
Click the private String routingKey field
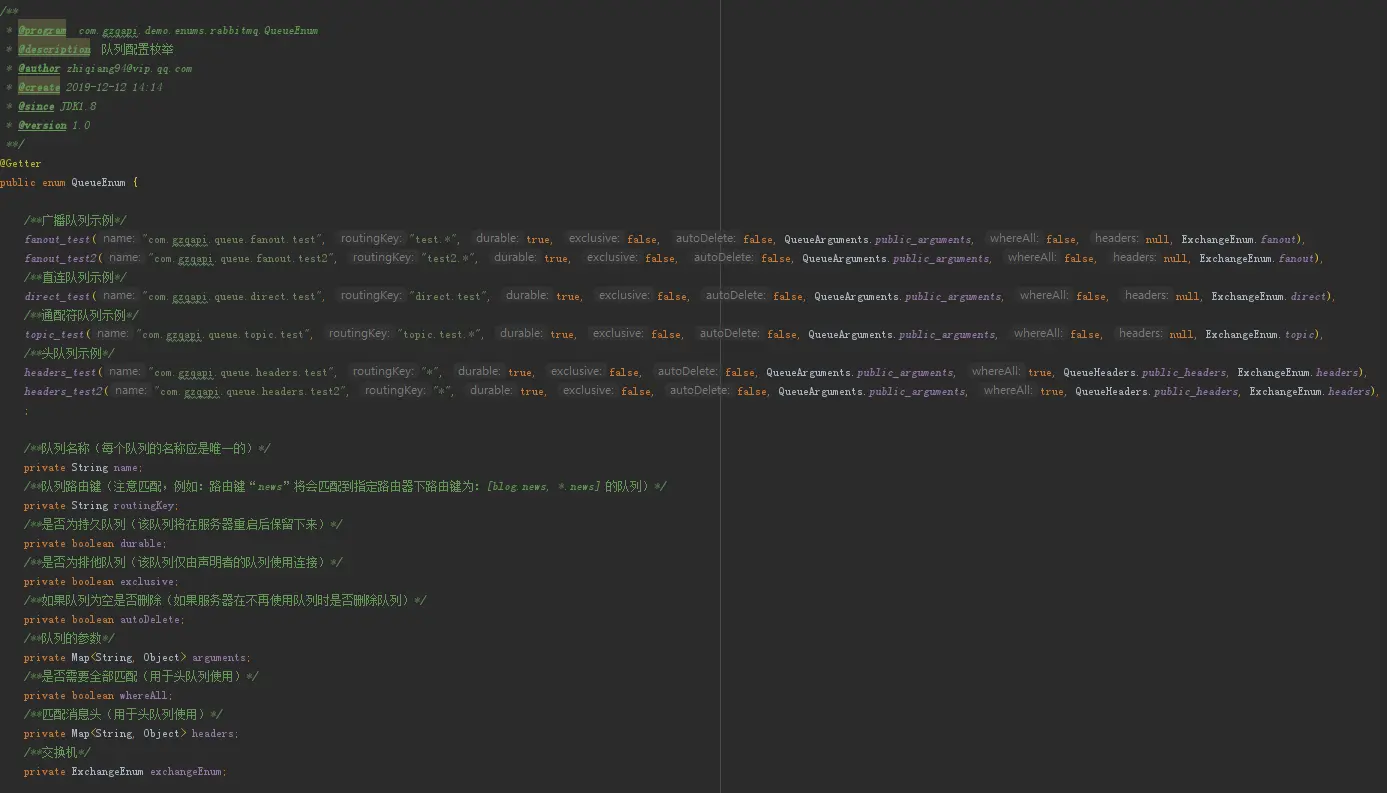(101, 505)
